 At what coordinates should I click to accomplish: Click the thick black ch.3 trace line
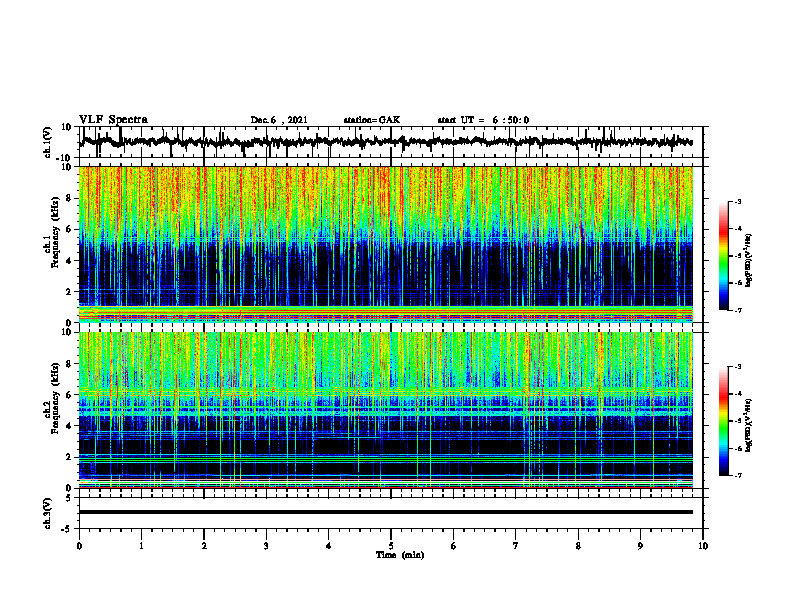click(386, 512)
